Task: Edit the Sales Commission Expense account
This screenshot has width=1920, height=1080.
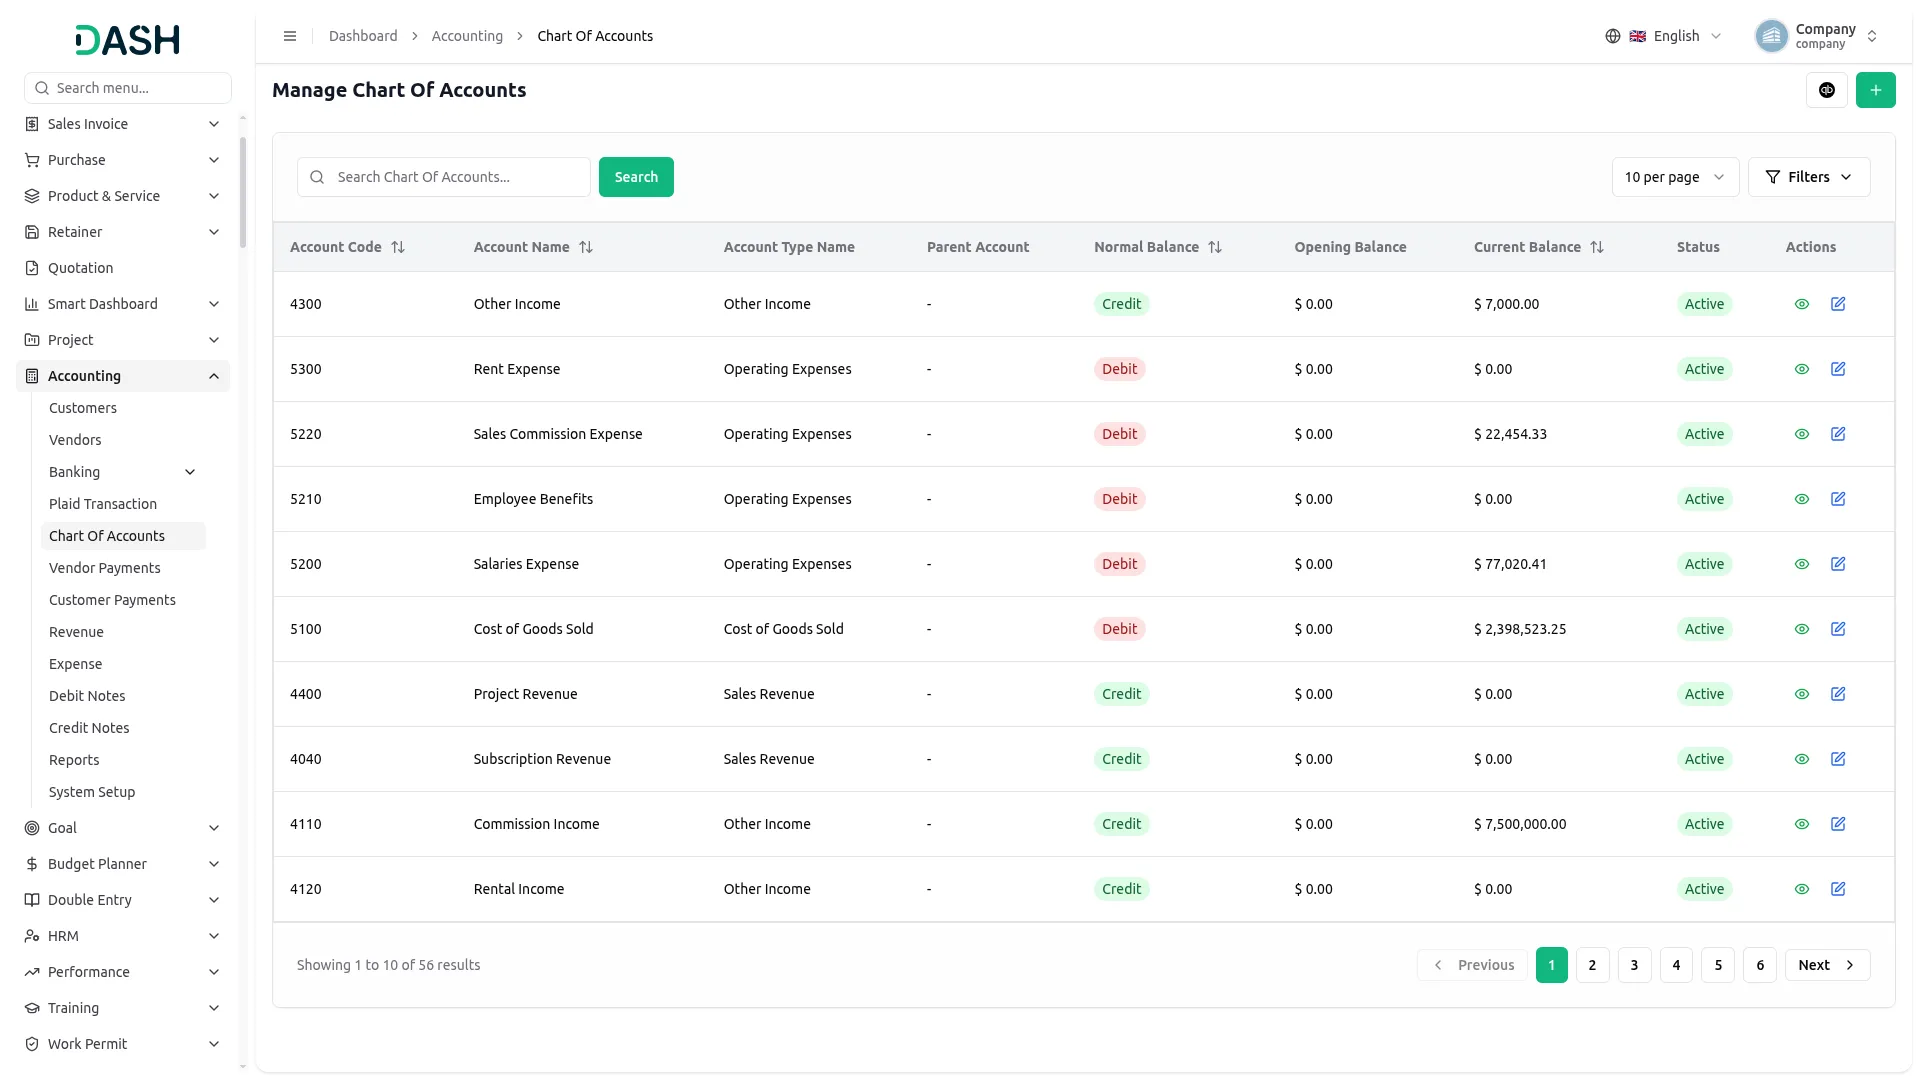Action: [1838, 434]
